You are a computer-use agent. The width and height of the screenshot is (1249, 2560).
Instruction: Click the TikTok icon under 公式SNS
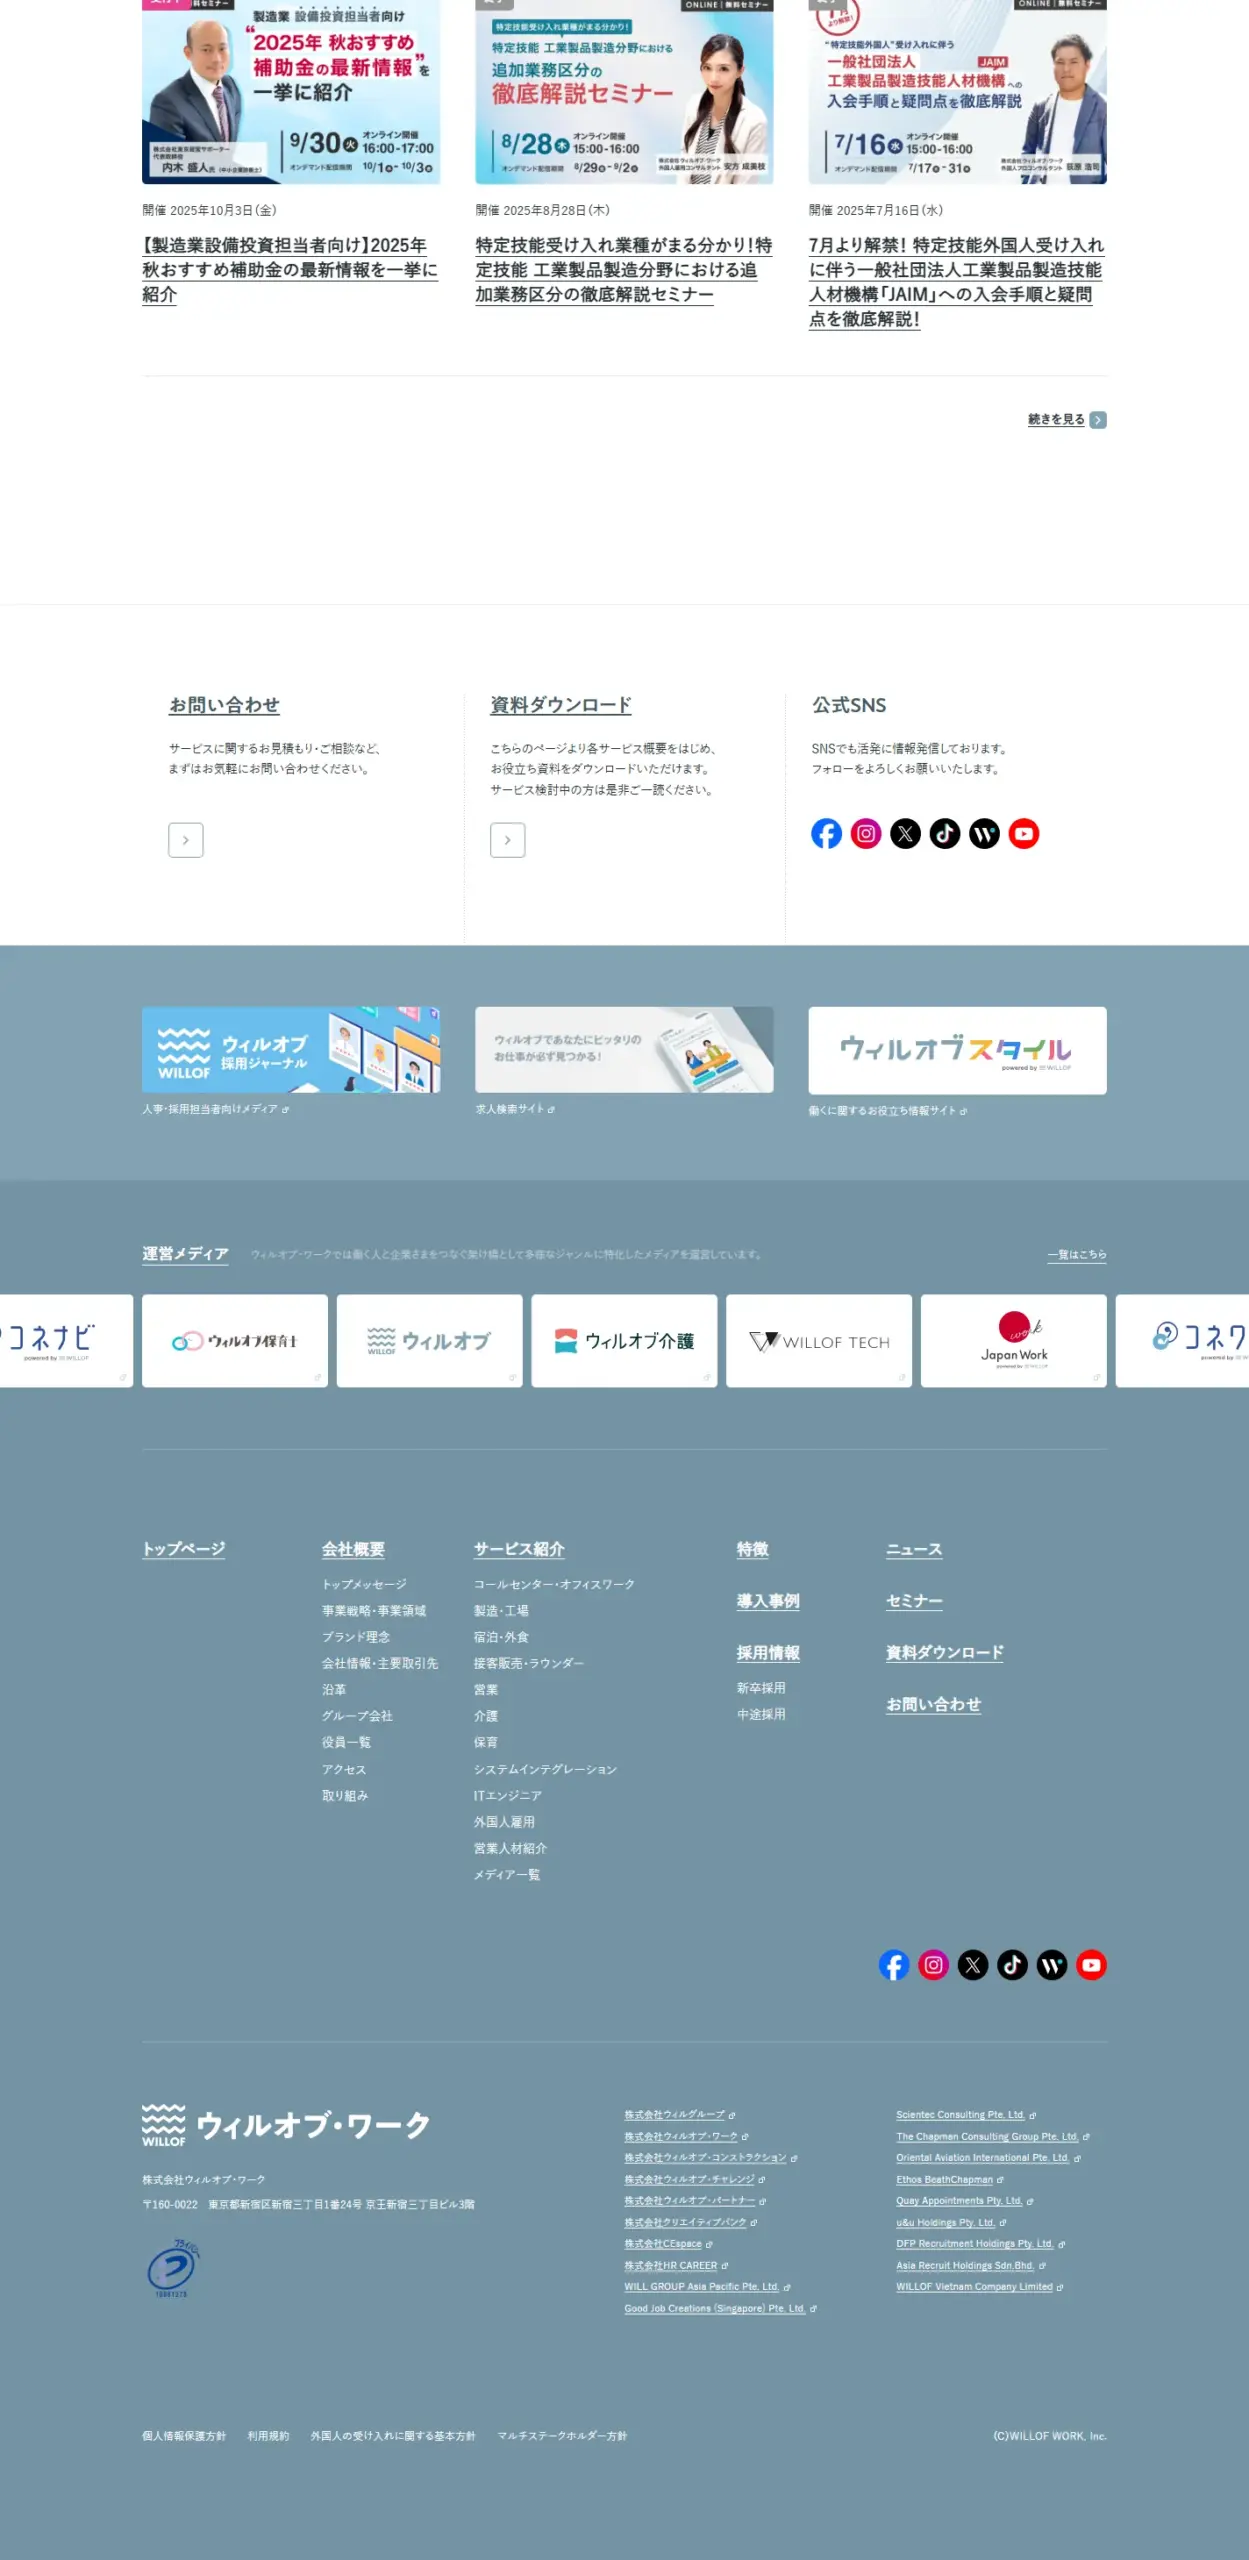coord(944,833)
